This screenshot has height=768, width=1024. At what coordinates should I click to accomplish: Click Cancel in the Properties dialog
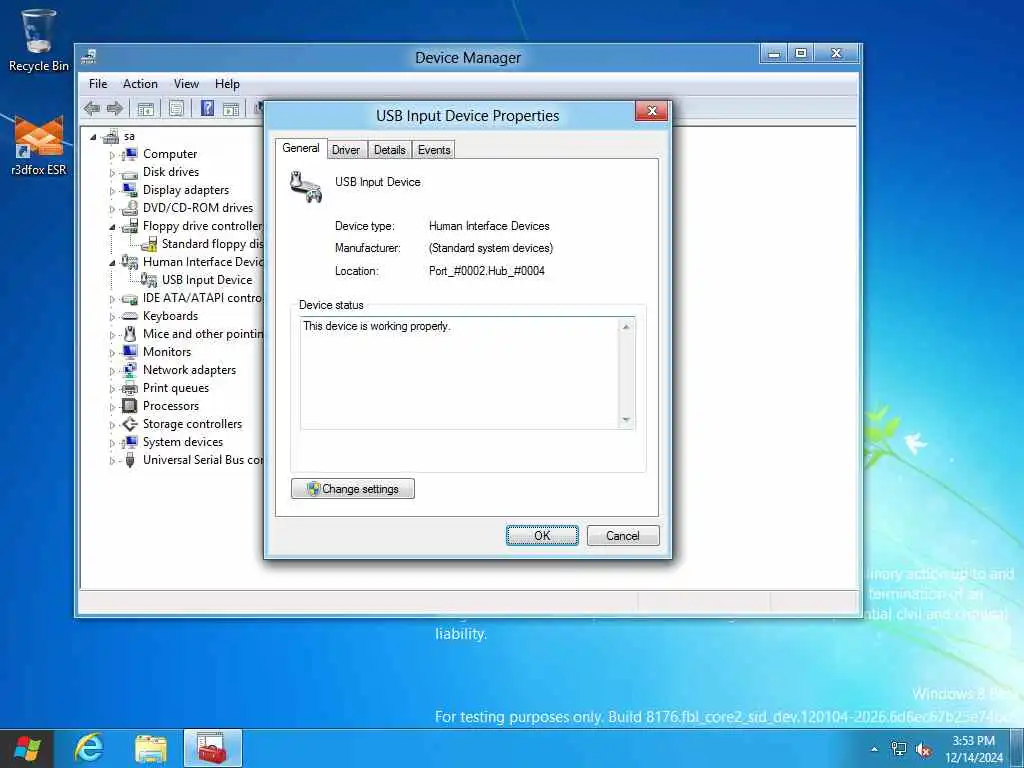[x=623, y=536]
